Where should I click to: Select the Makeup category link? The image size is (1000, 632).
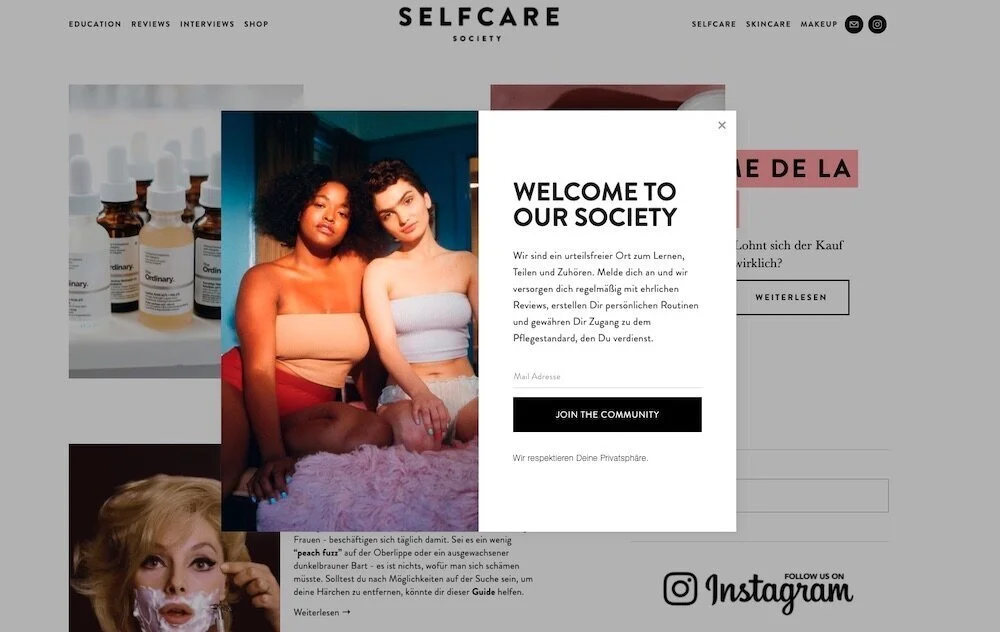pyautogui.click(x=818, y=24)
